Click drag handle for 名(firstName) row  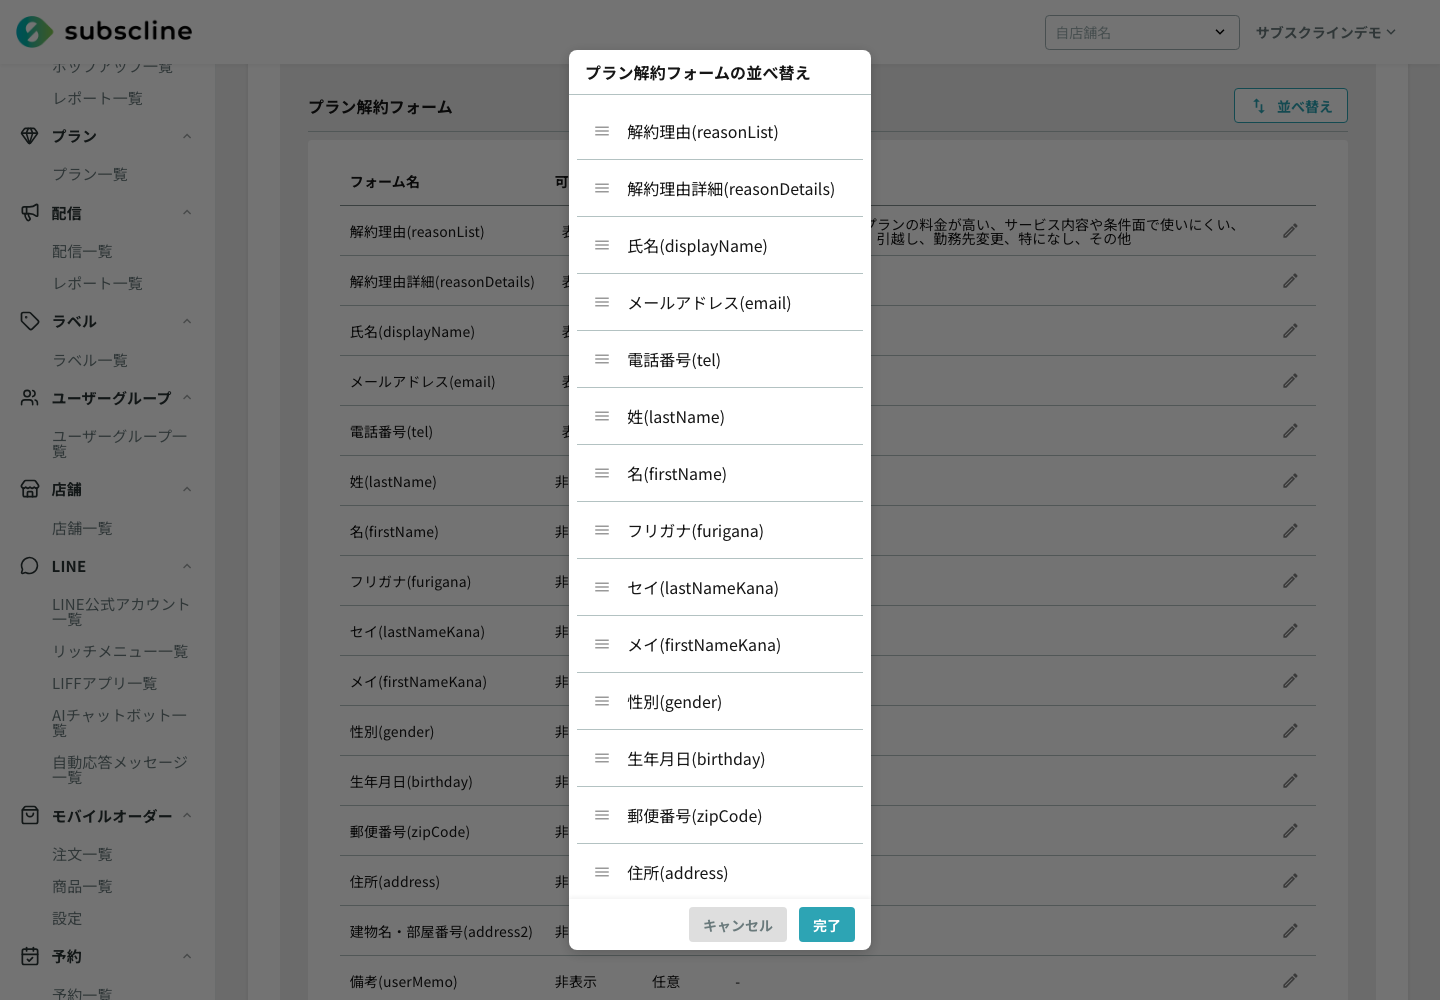click(x=602, y=473)
